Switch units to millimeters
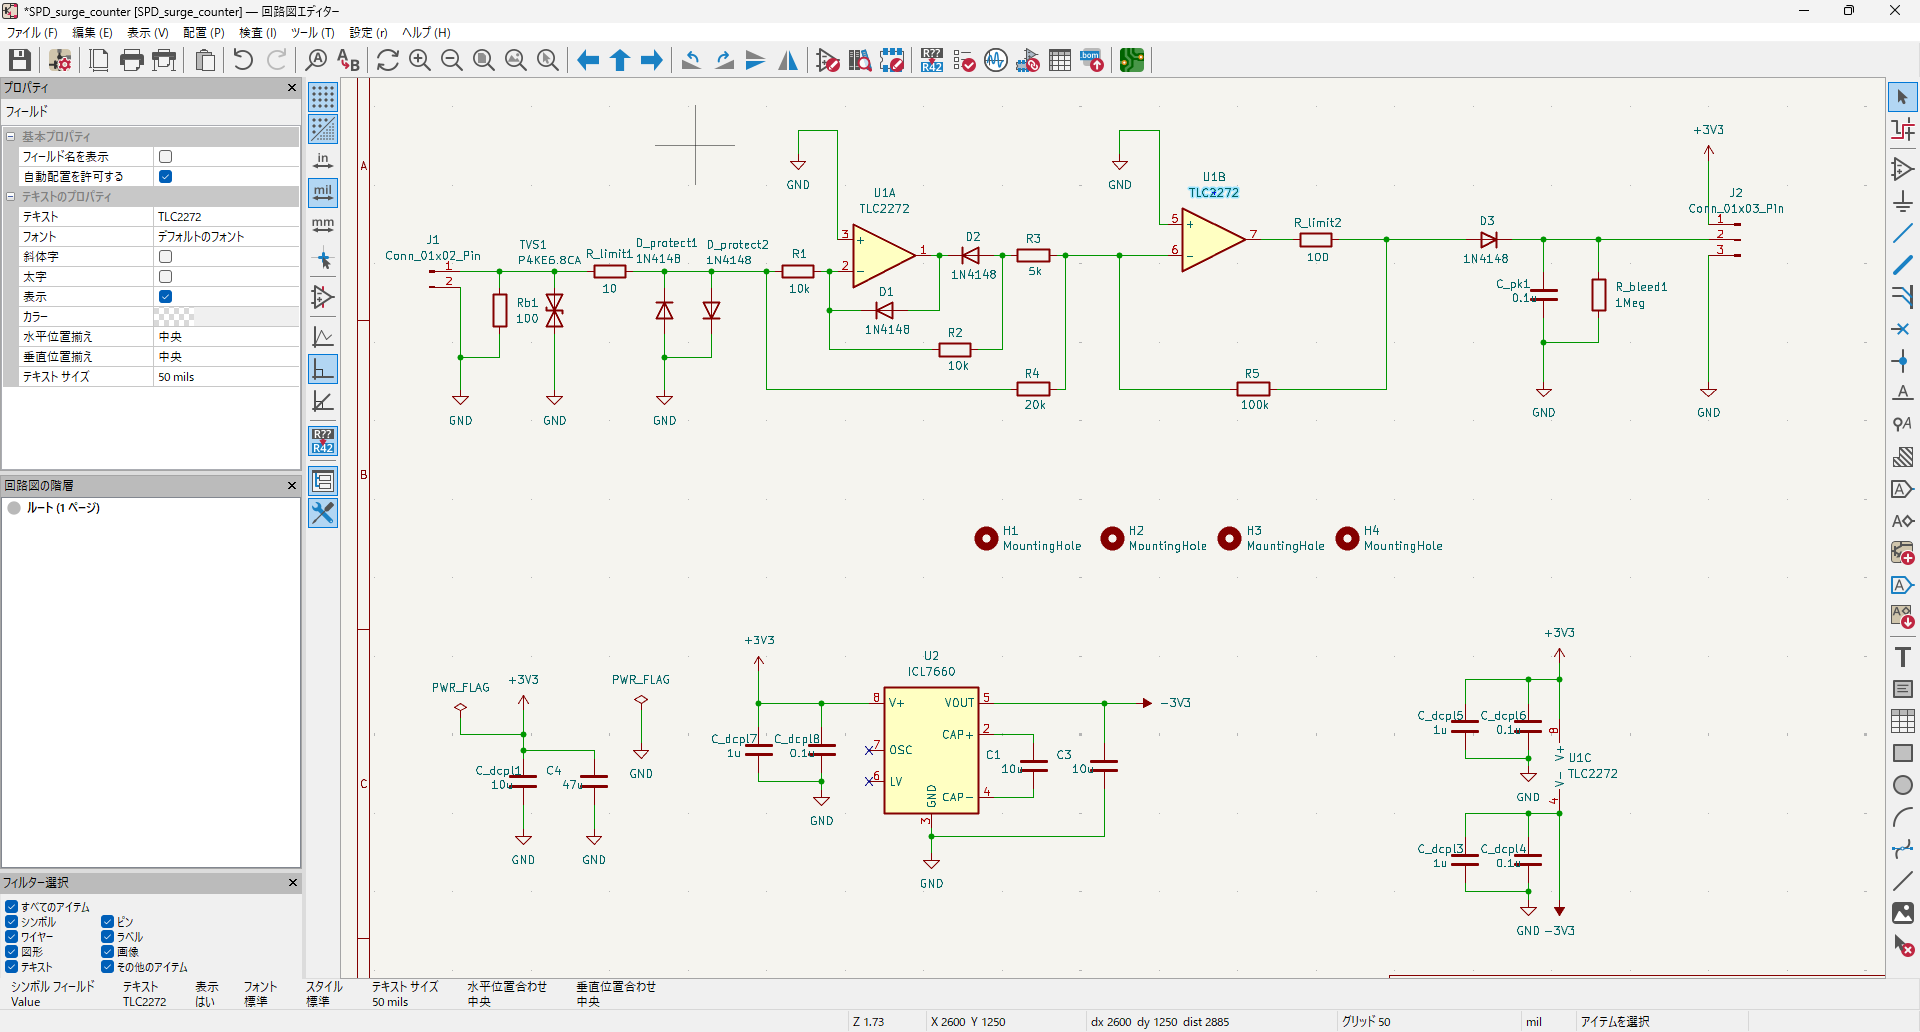The height and width of the screenshot is (1032, 1920). tap(323, 225)
